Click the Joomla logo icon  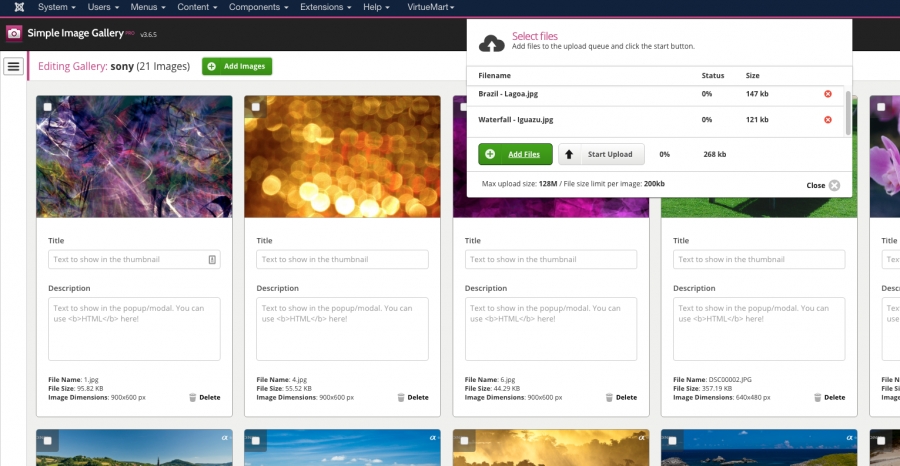click(19, 7)
